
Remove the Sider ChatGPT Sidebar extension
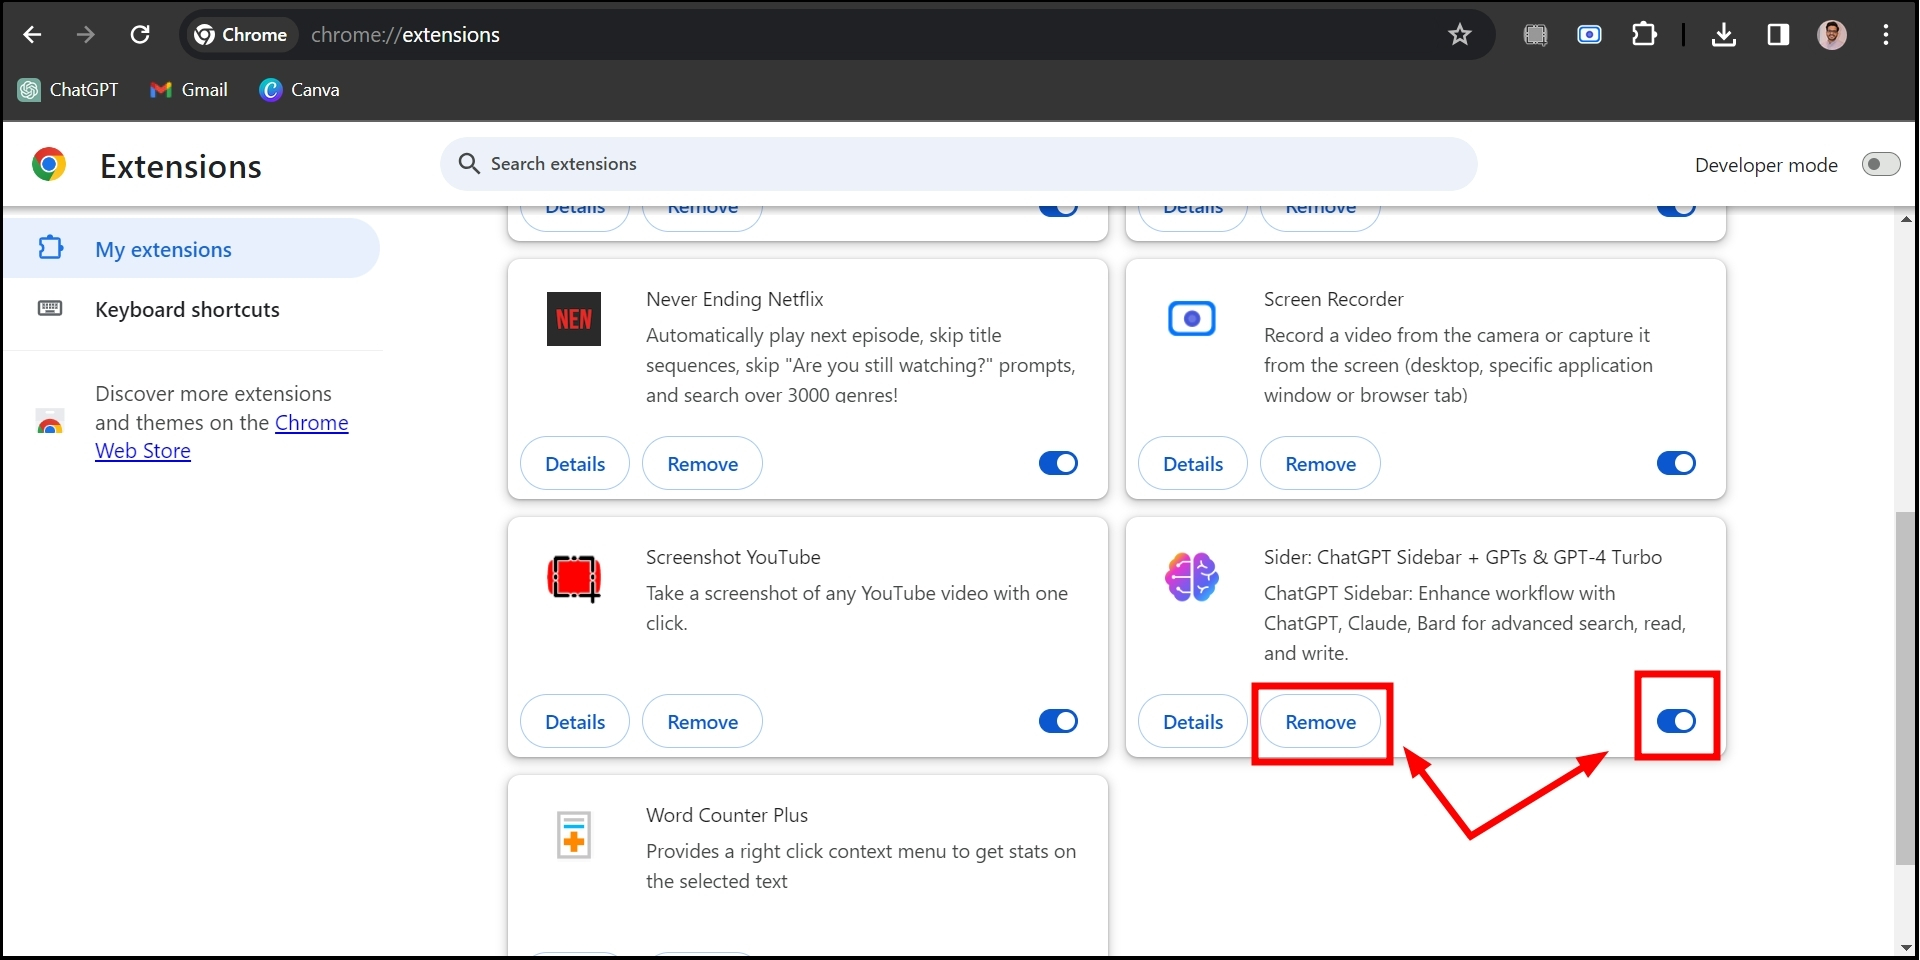tap(1320, 722)
